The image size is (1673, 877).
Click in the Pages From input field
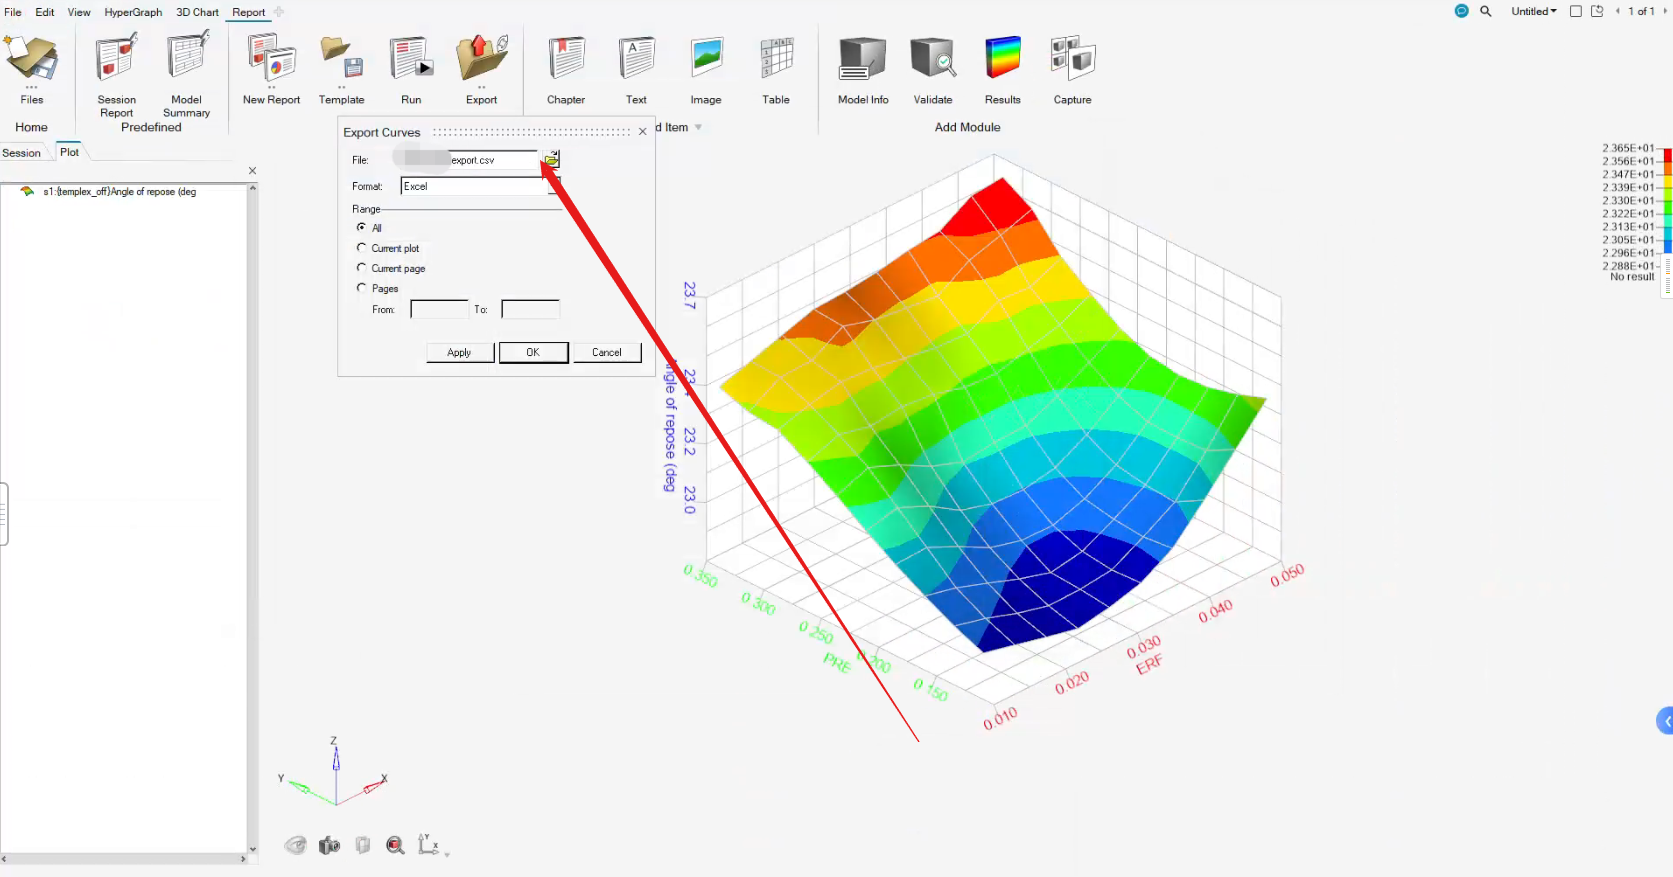pos(439,309)
